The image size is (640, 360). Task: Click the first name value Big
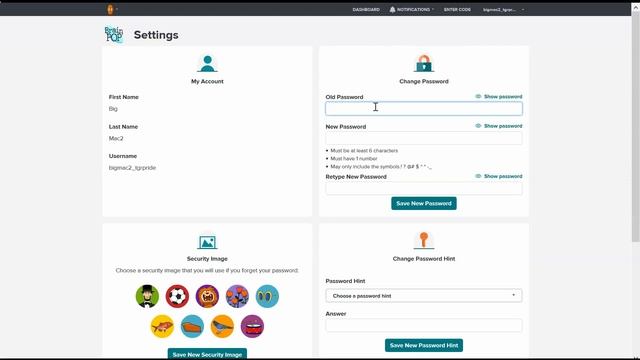[113, 109]
